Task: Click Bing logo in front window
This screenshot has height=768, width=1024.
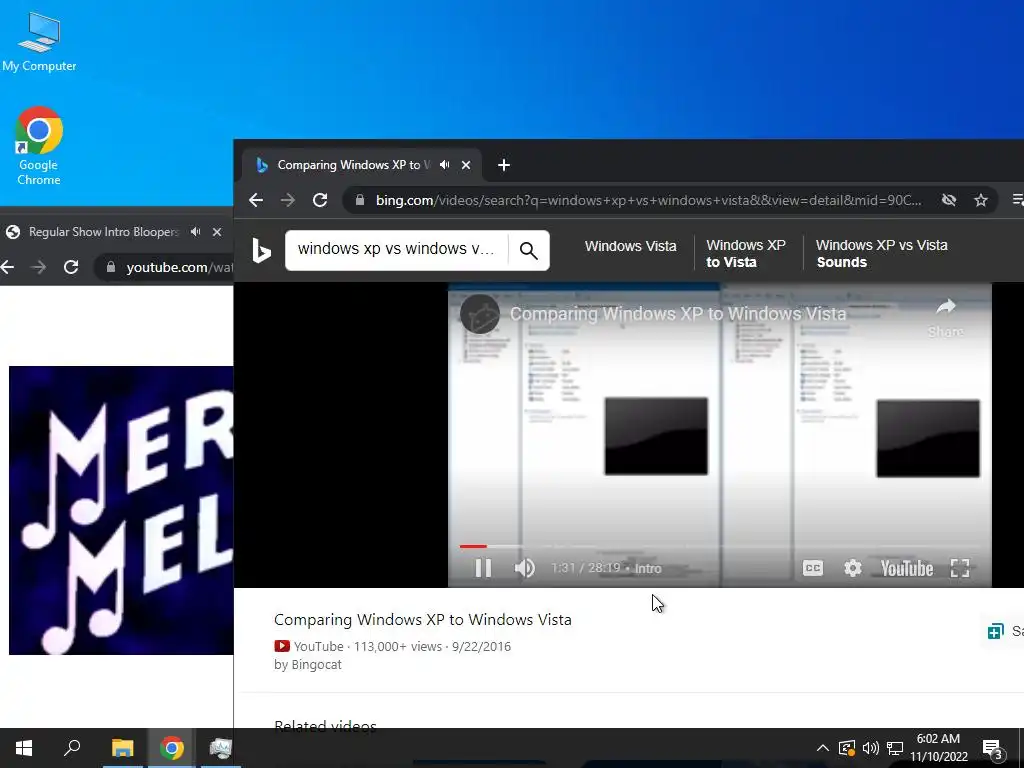Action: pyautogui.click(x=261, y=250)
